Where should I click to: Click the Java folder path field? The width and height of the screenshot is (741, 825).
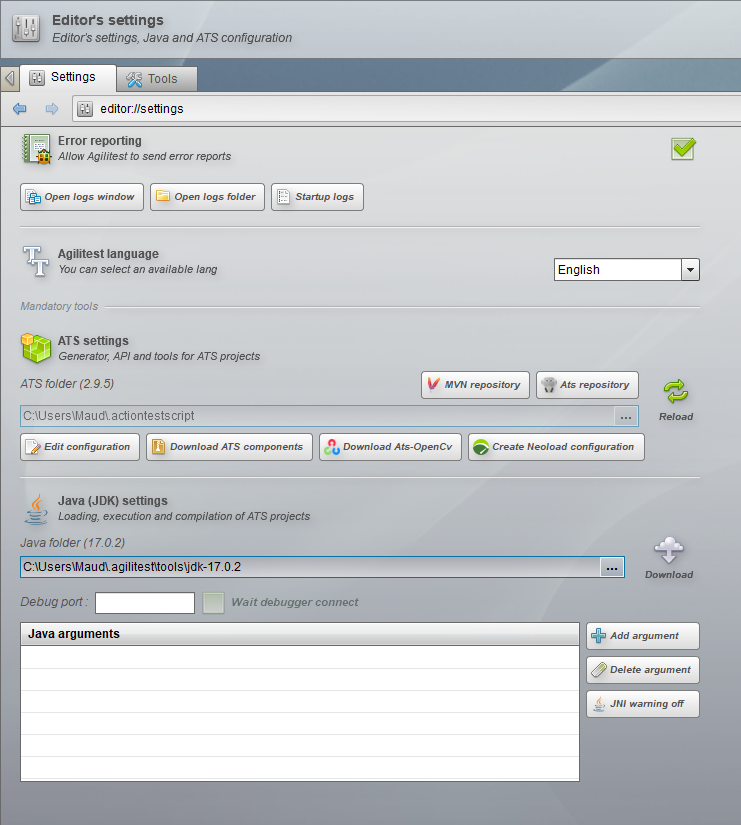pyautogui.click(x=311, y=567)
